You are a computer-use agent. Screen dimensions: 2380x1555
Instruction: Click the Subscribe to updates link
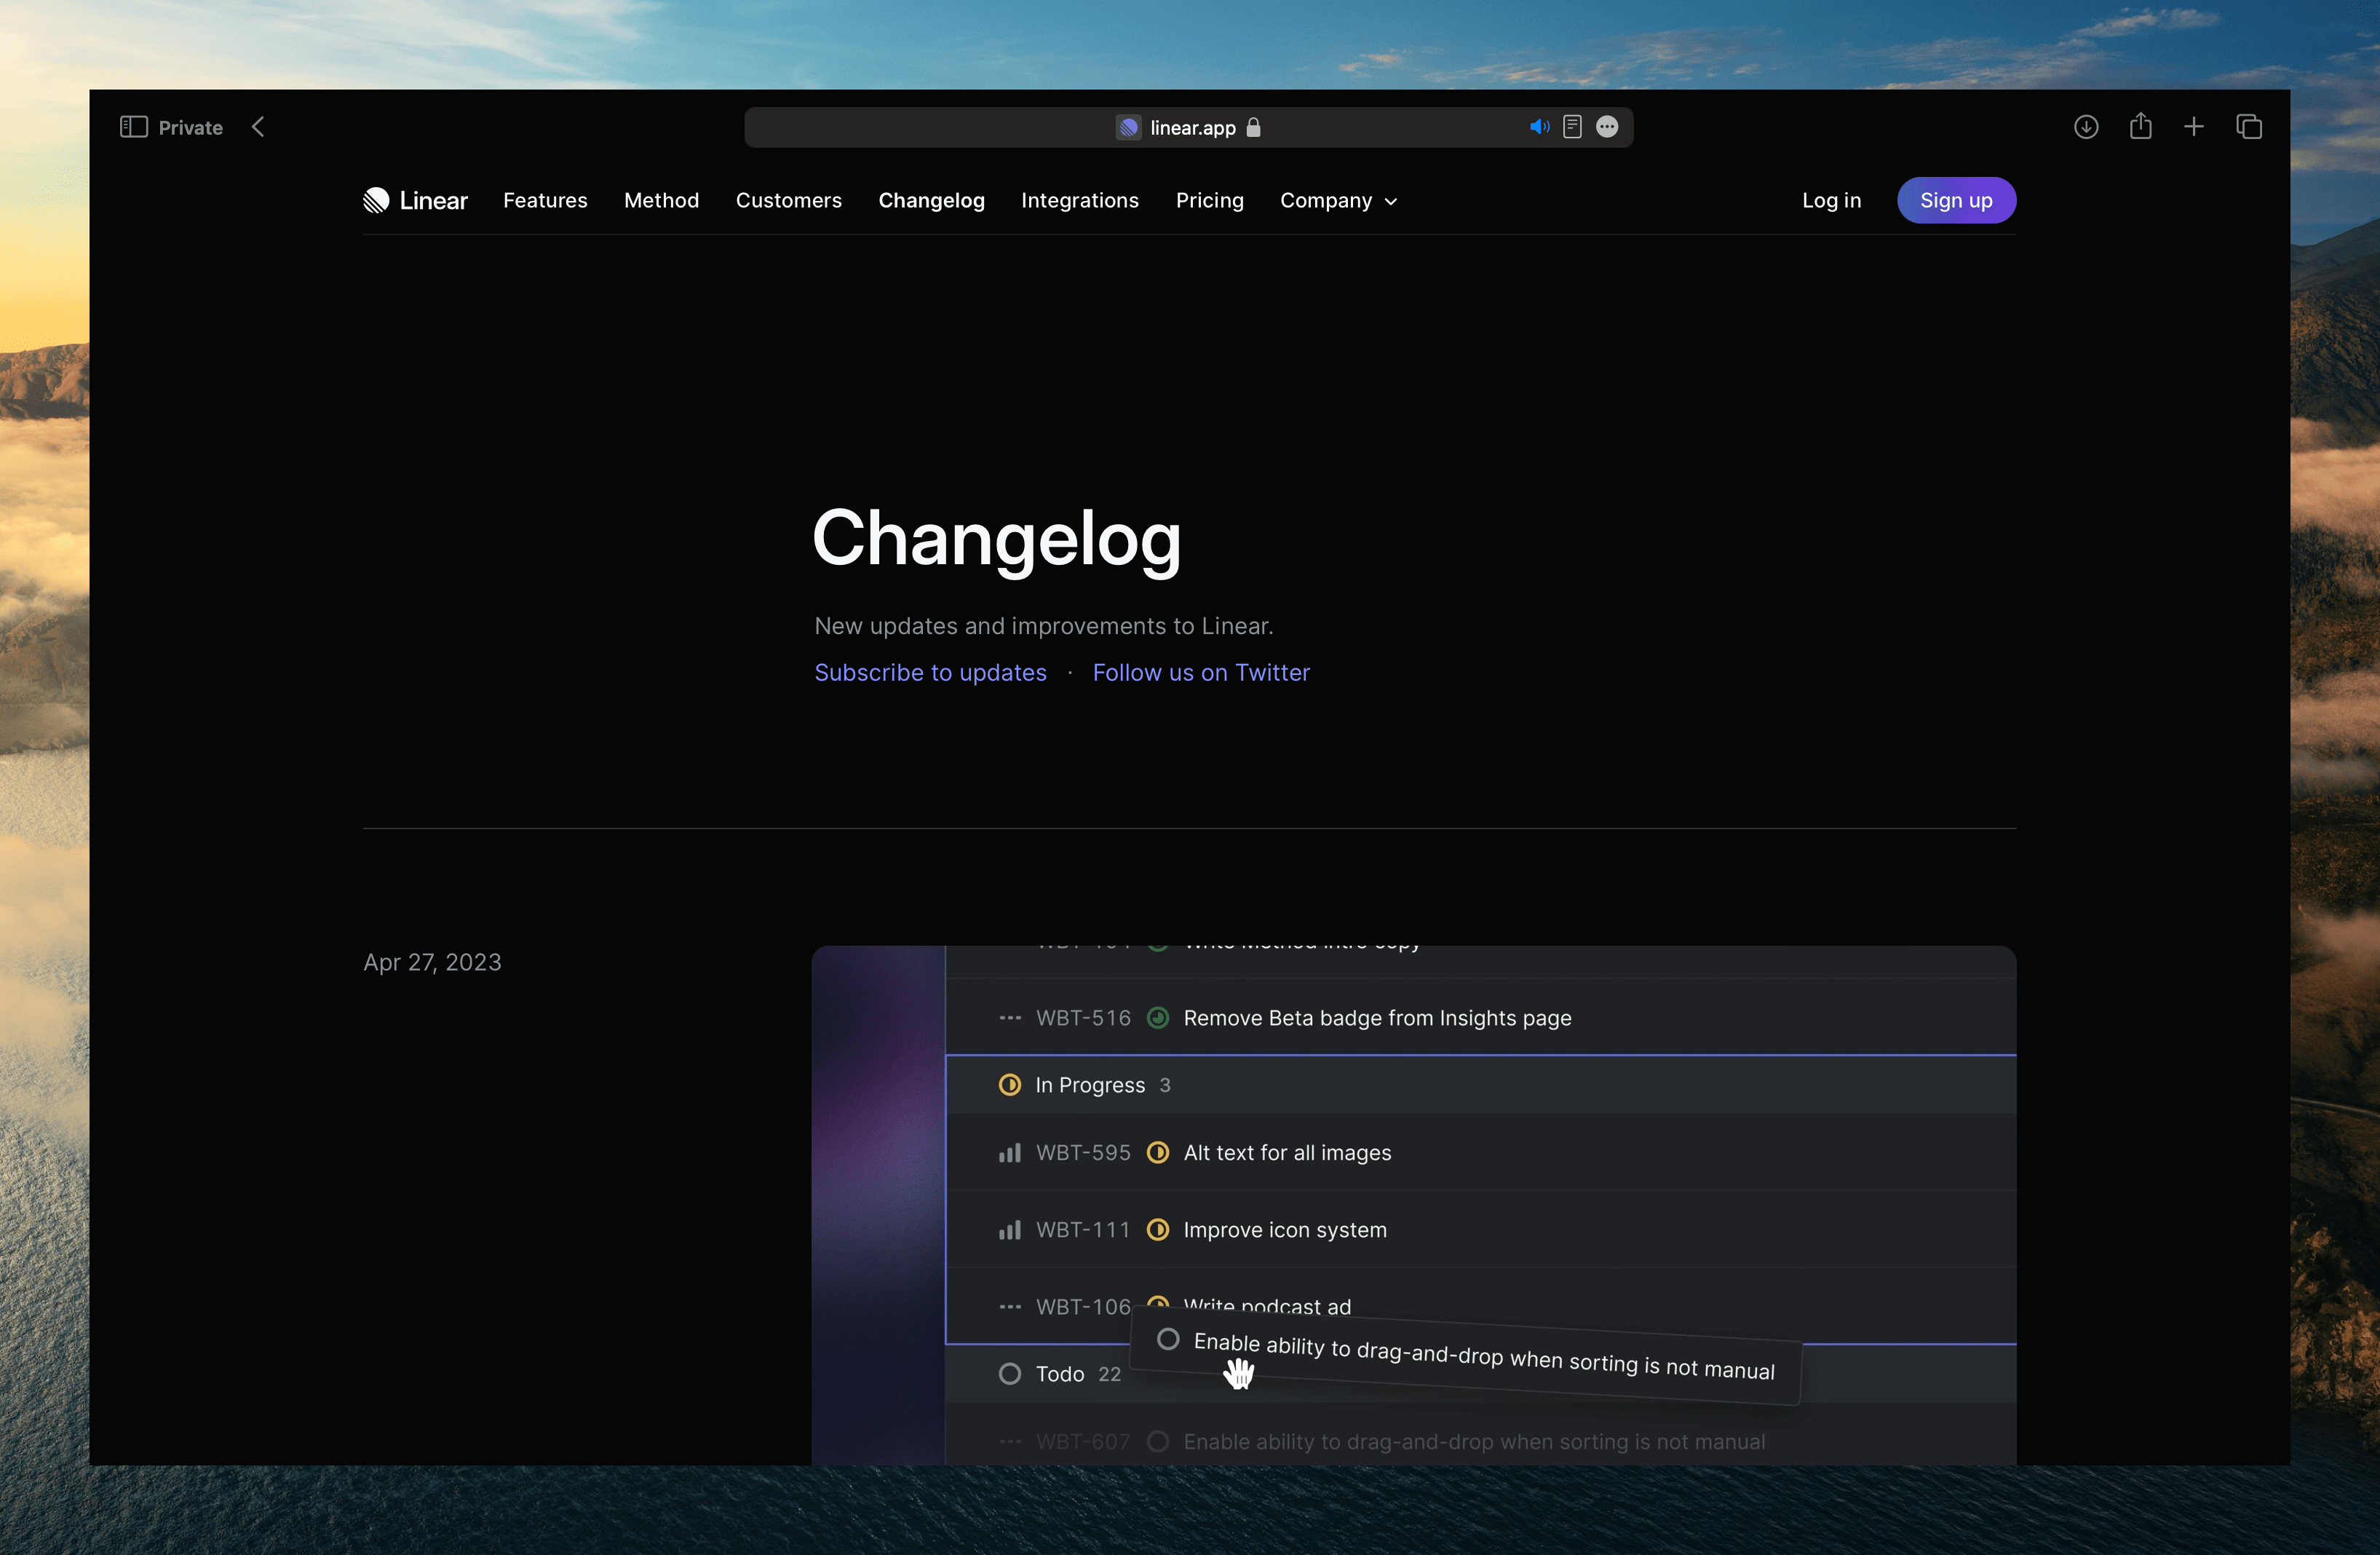pyautogui.click(x=929, y=672)
